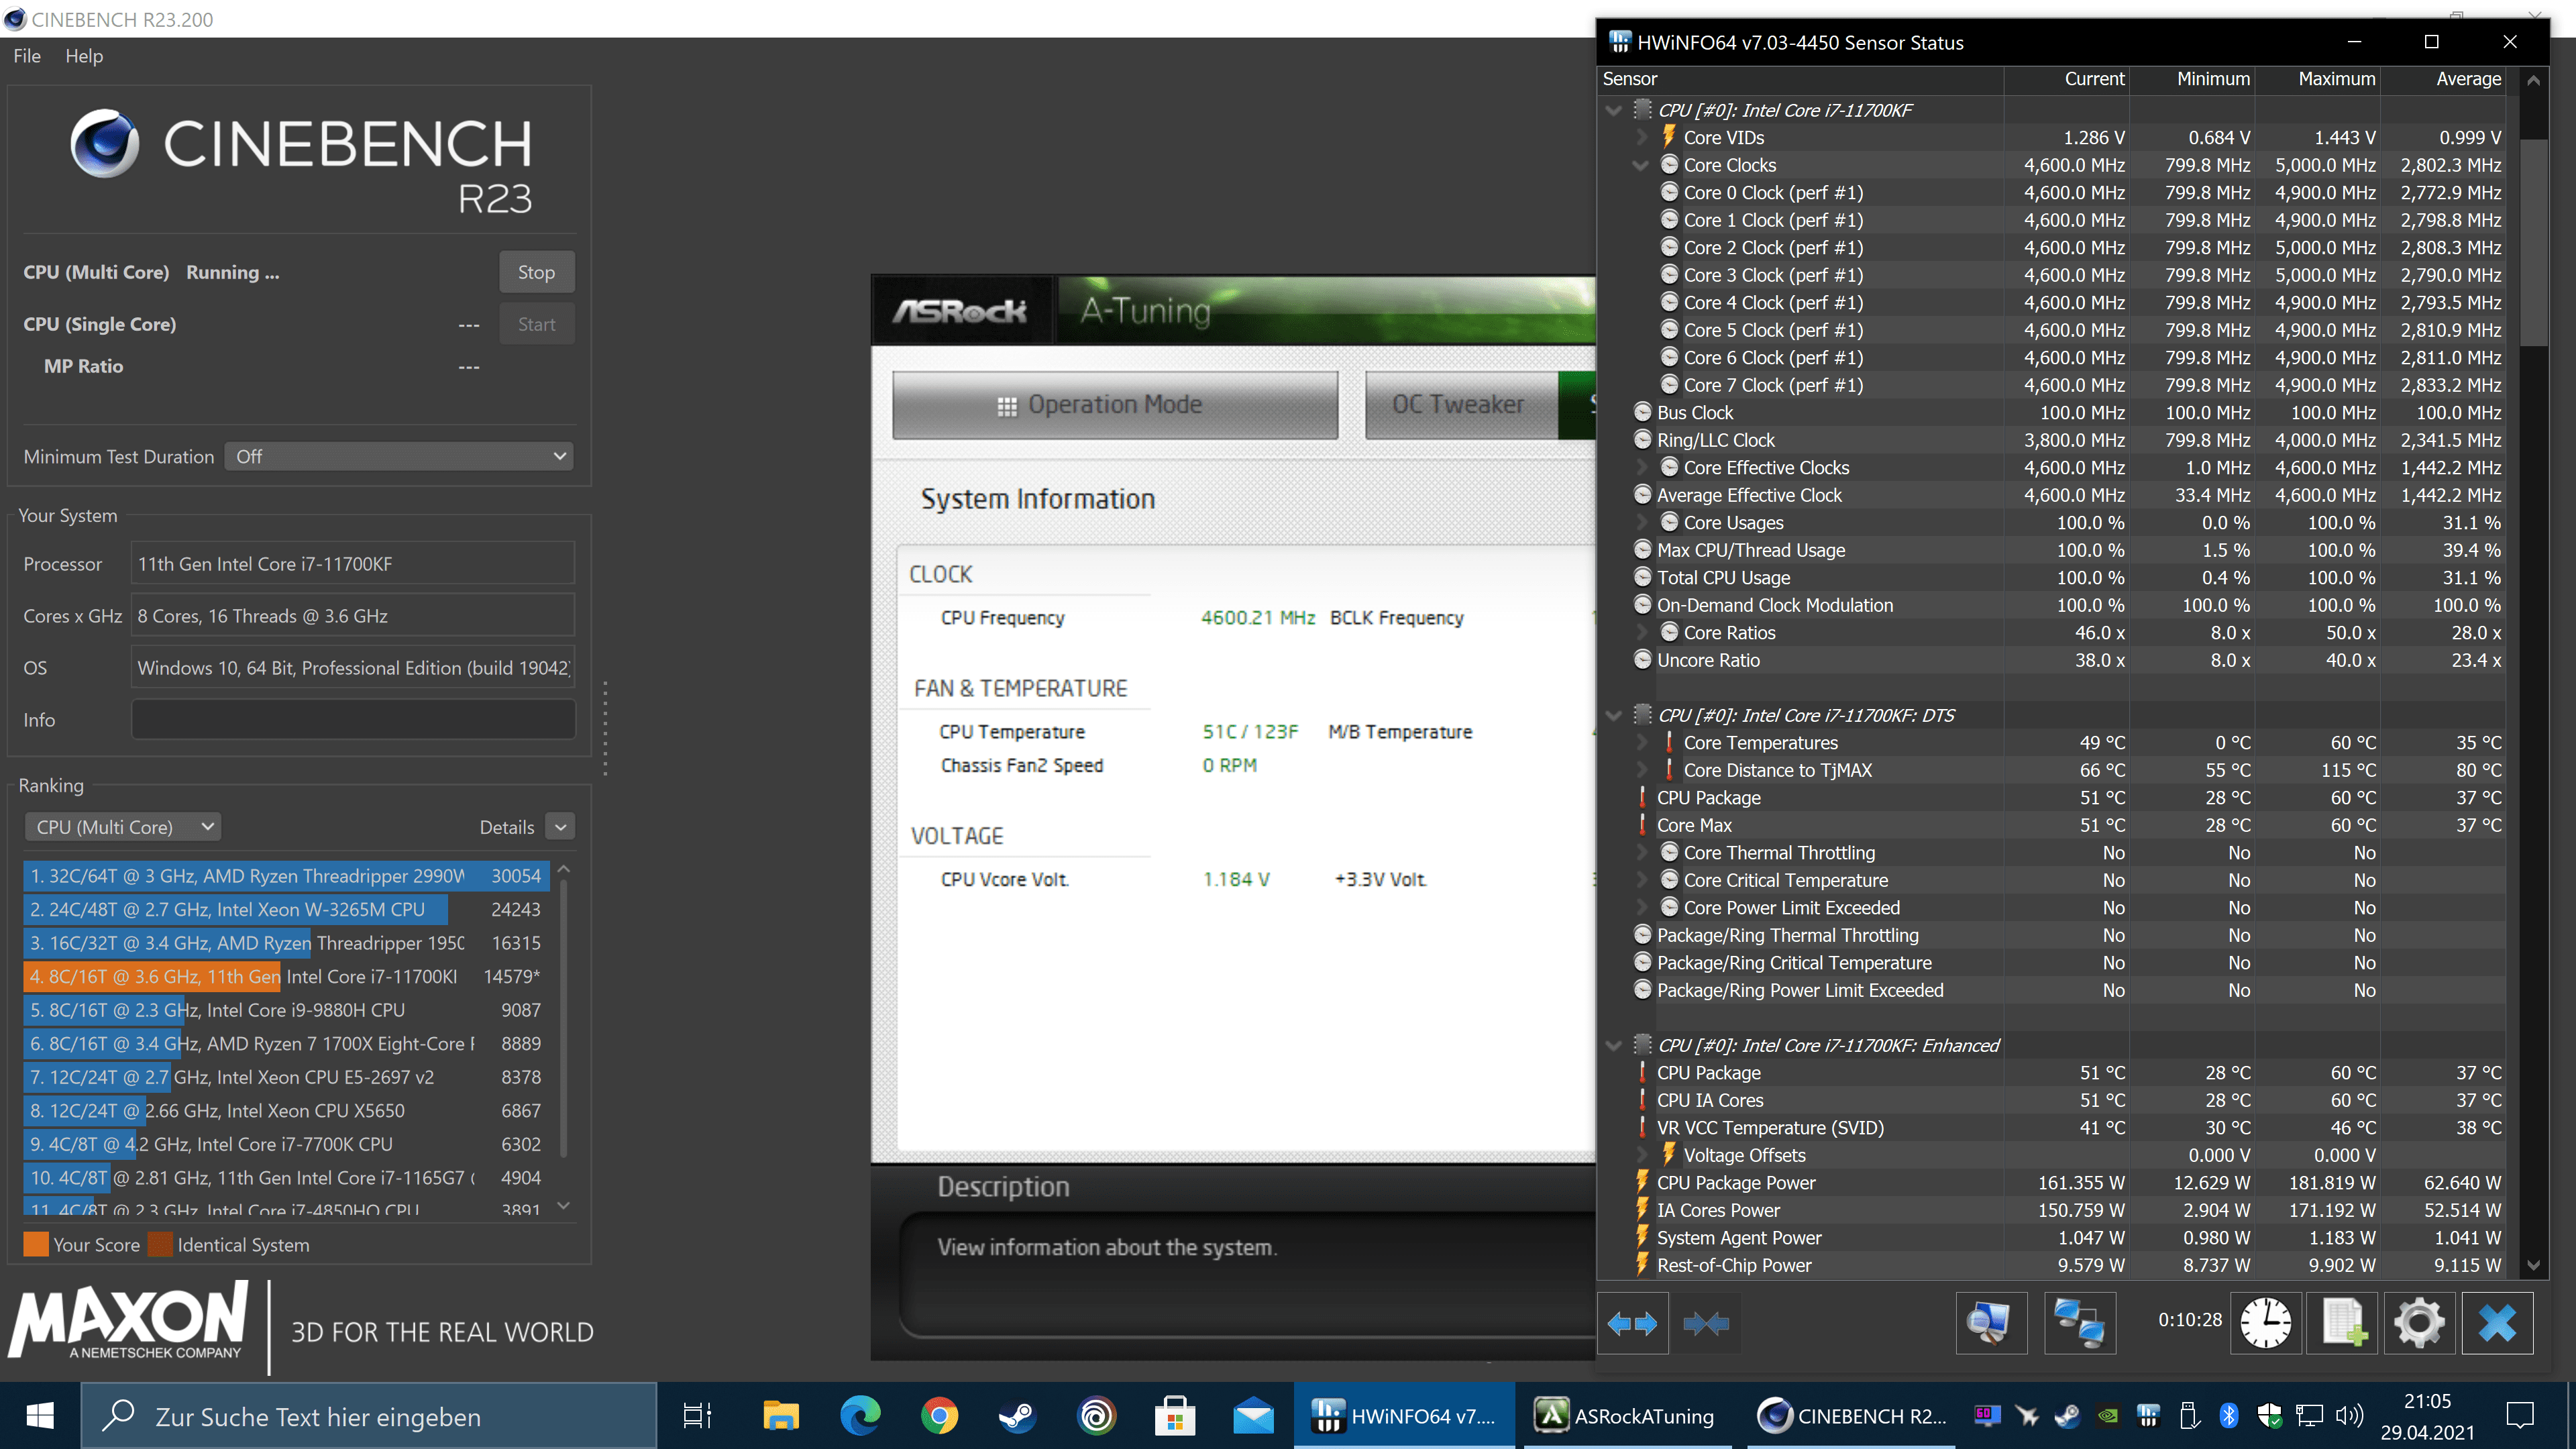2576x1449 pixels.
Task: Click the Windows Security shield tray icon
Action: click(2270, 1415)
